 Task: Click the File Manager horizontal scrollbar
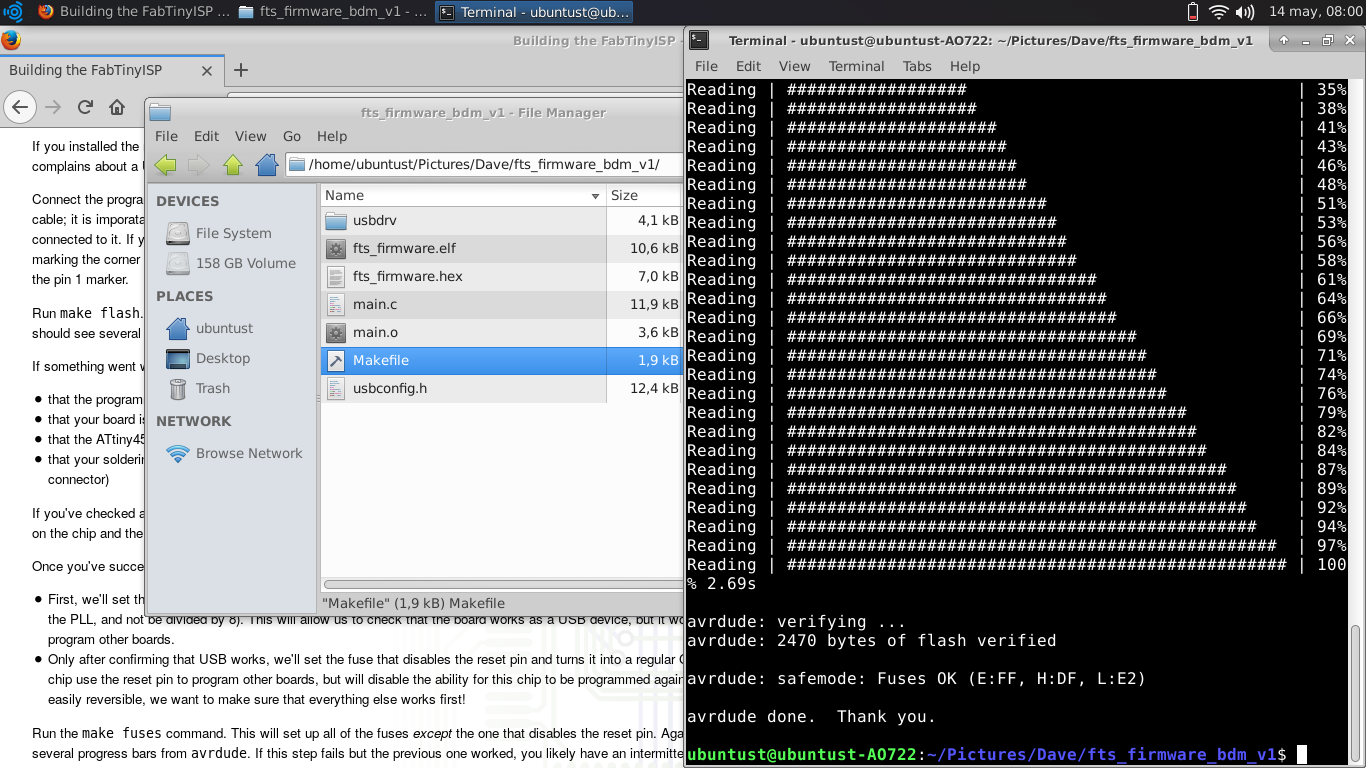tap(503, 584)
